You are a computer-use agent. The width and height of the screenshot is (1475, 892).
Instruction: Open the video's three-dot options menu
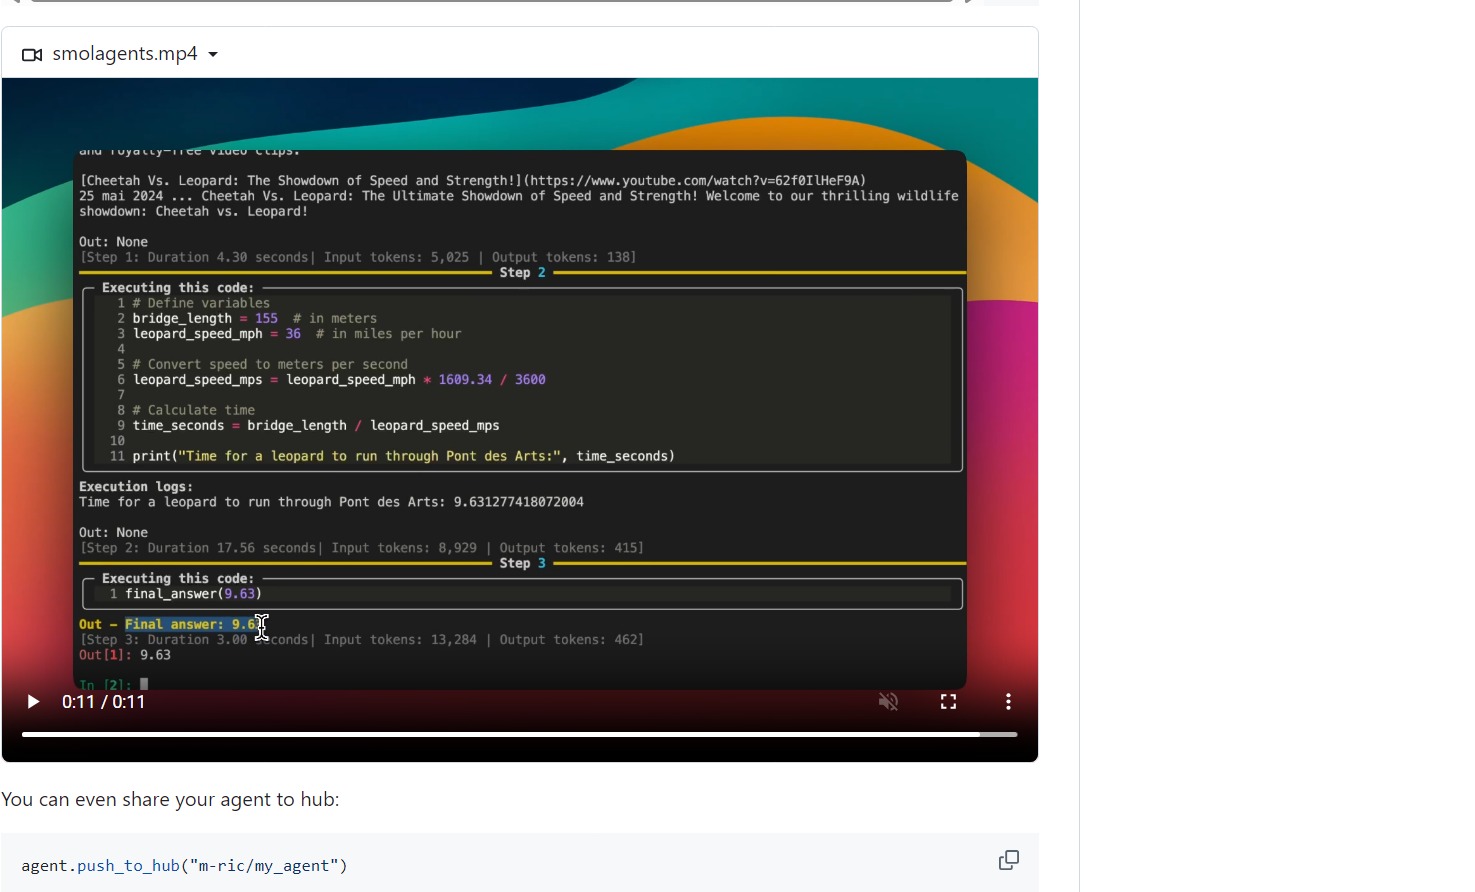1008,702
